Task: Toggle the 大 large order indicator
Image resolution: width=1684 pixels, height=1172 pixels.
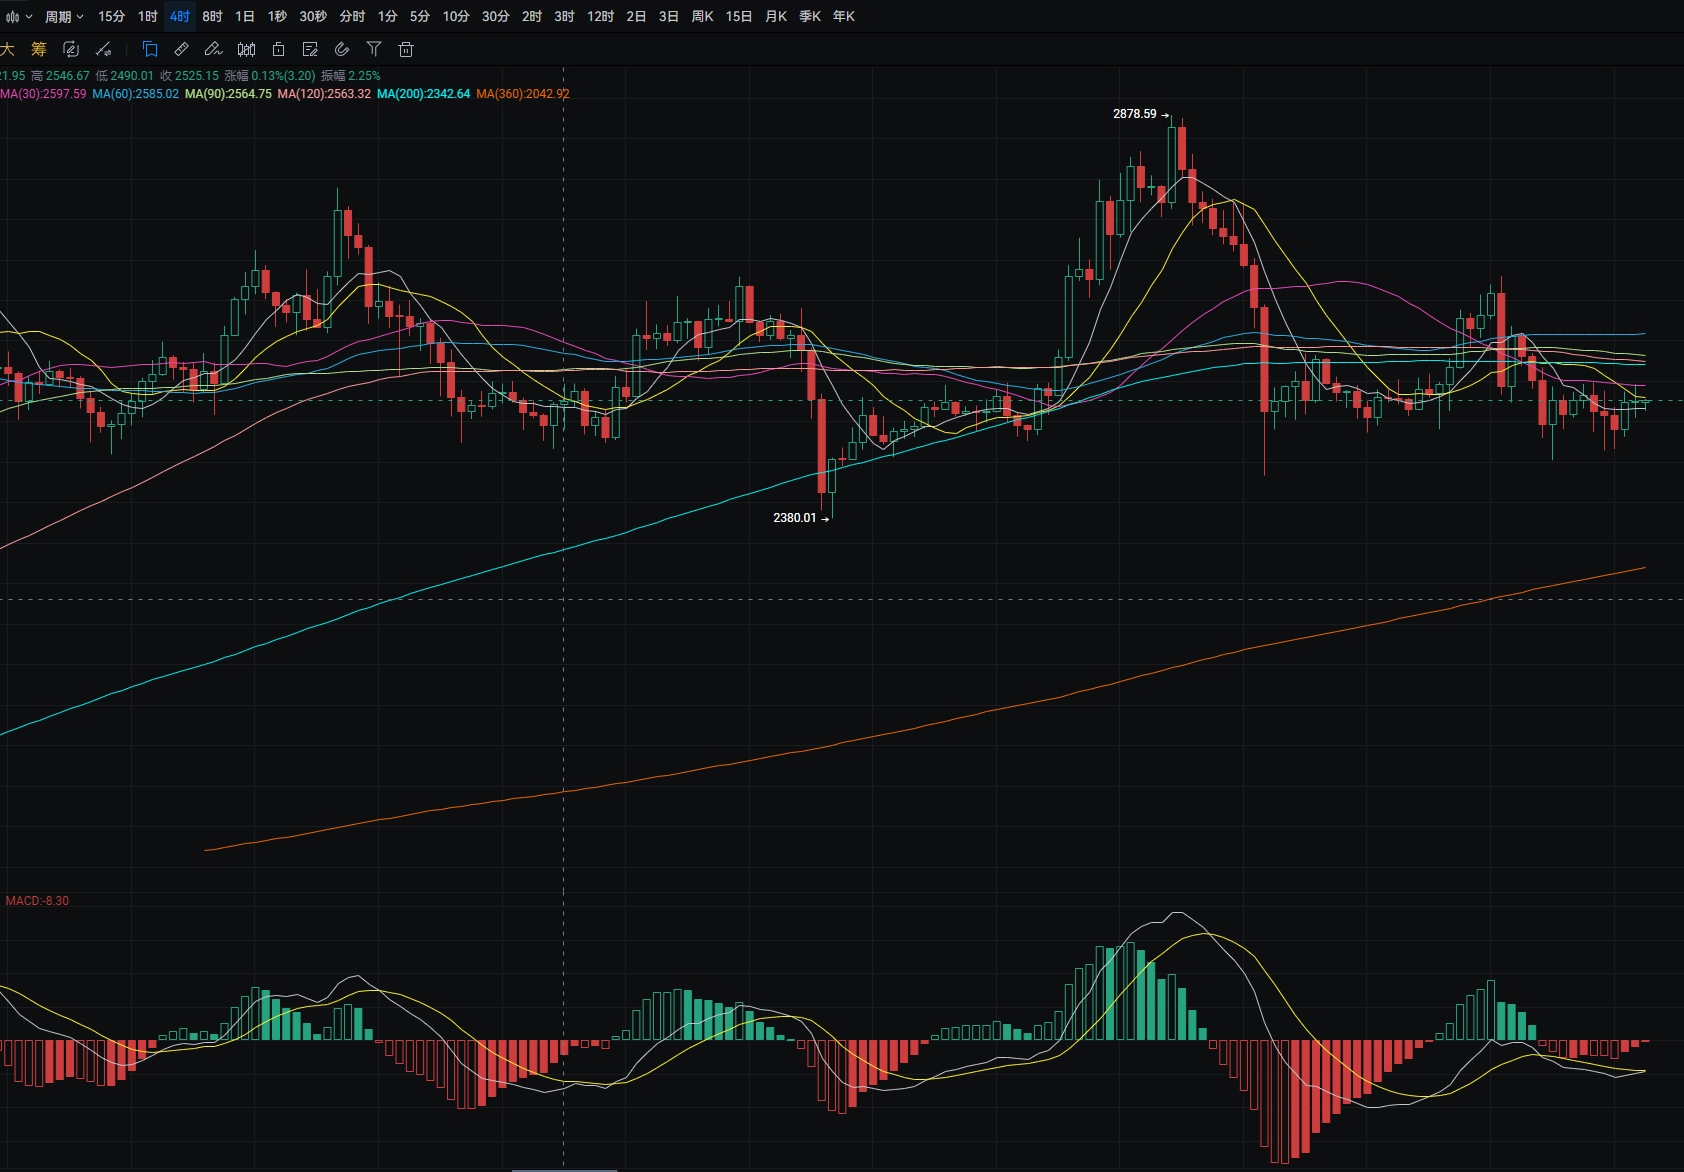Action: pyautogui.click(x=8, y=49)
